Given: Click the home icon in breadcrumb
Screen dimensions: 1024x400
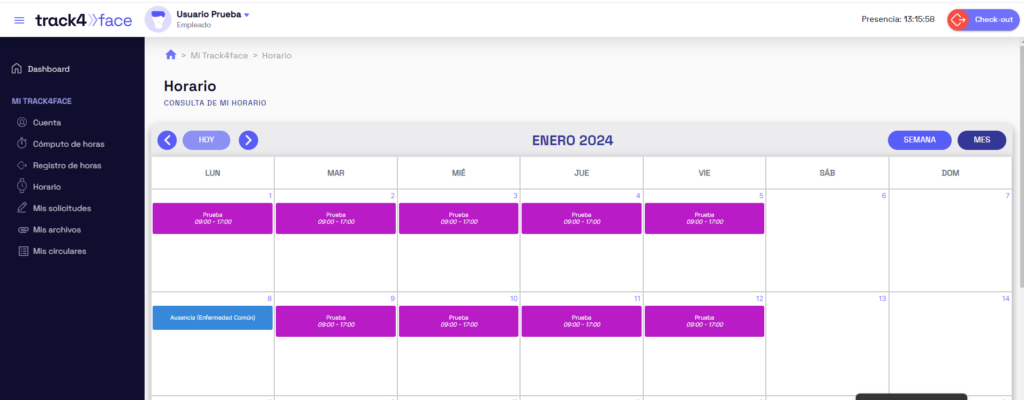Looking at the screenshot, I should point(171,55).
